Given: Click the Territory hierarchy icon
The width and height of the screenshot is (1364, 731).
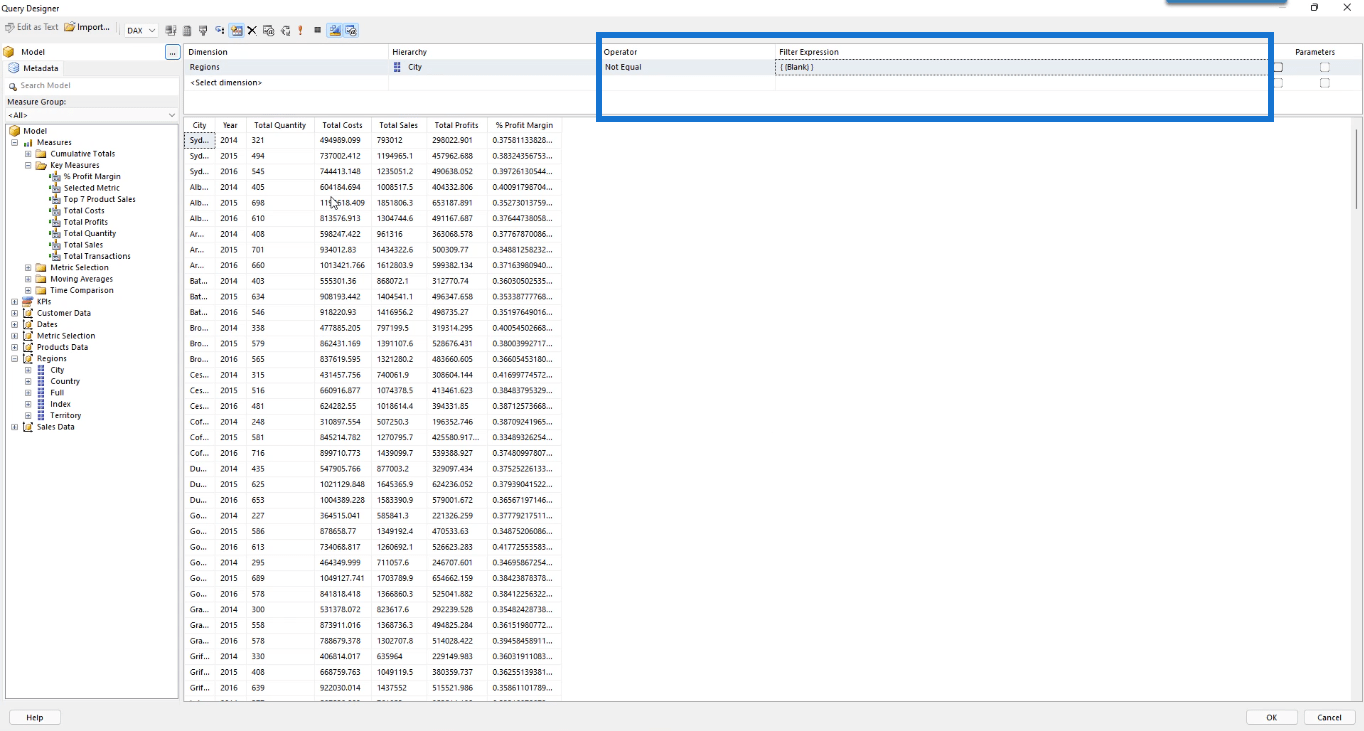Looking at the screenshot, I should pyautogui.click(x=41, y=415).
